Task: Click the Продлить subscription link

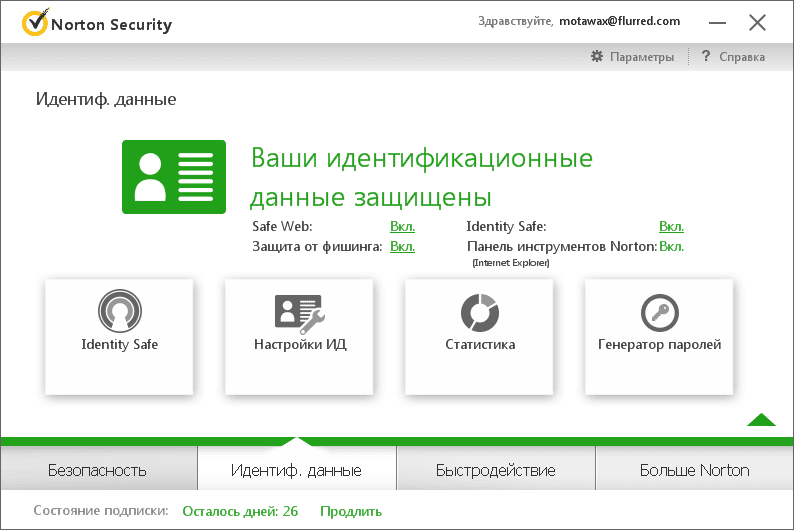Action: [351, 511]
